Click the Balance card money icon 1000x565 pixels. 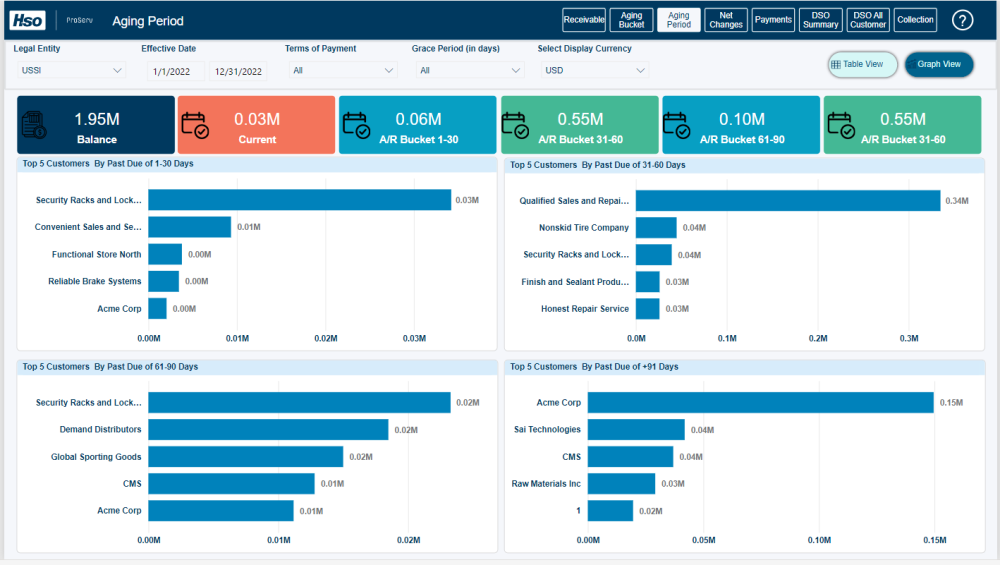[34, 124]
